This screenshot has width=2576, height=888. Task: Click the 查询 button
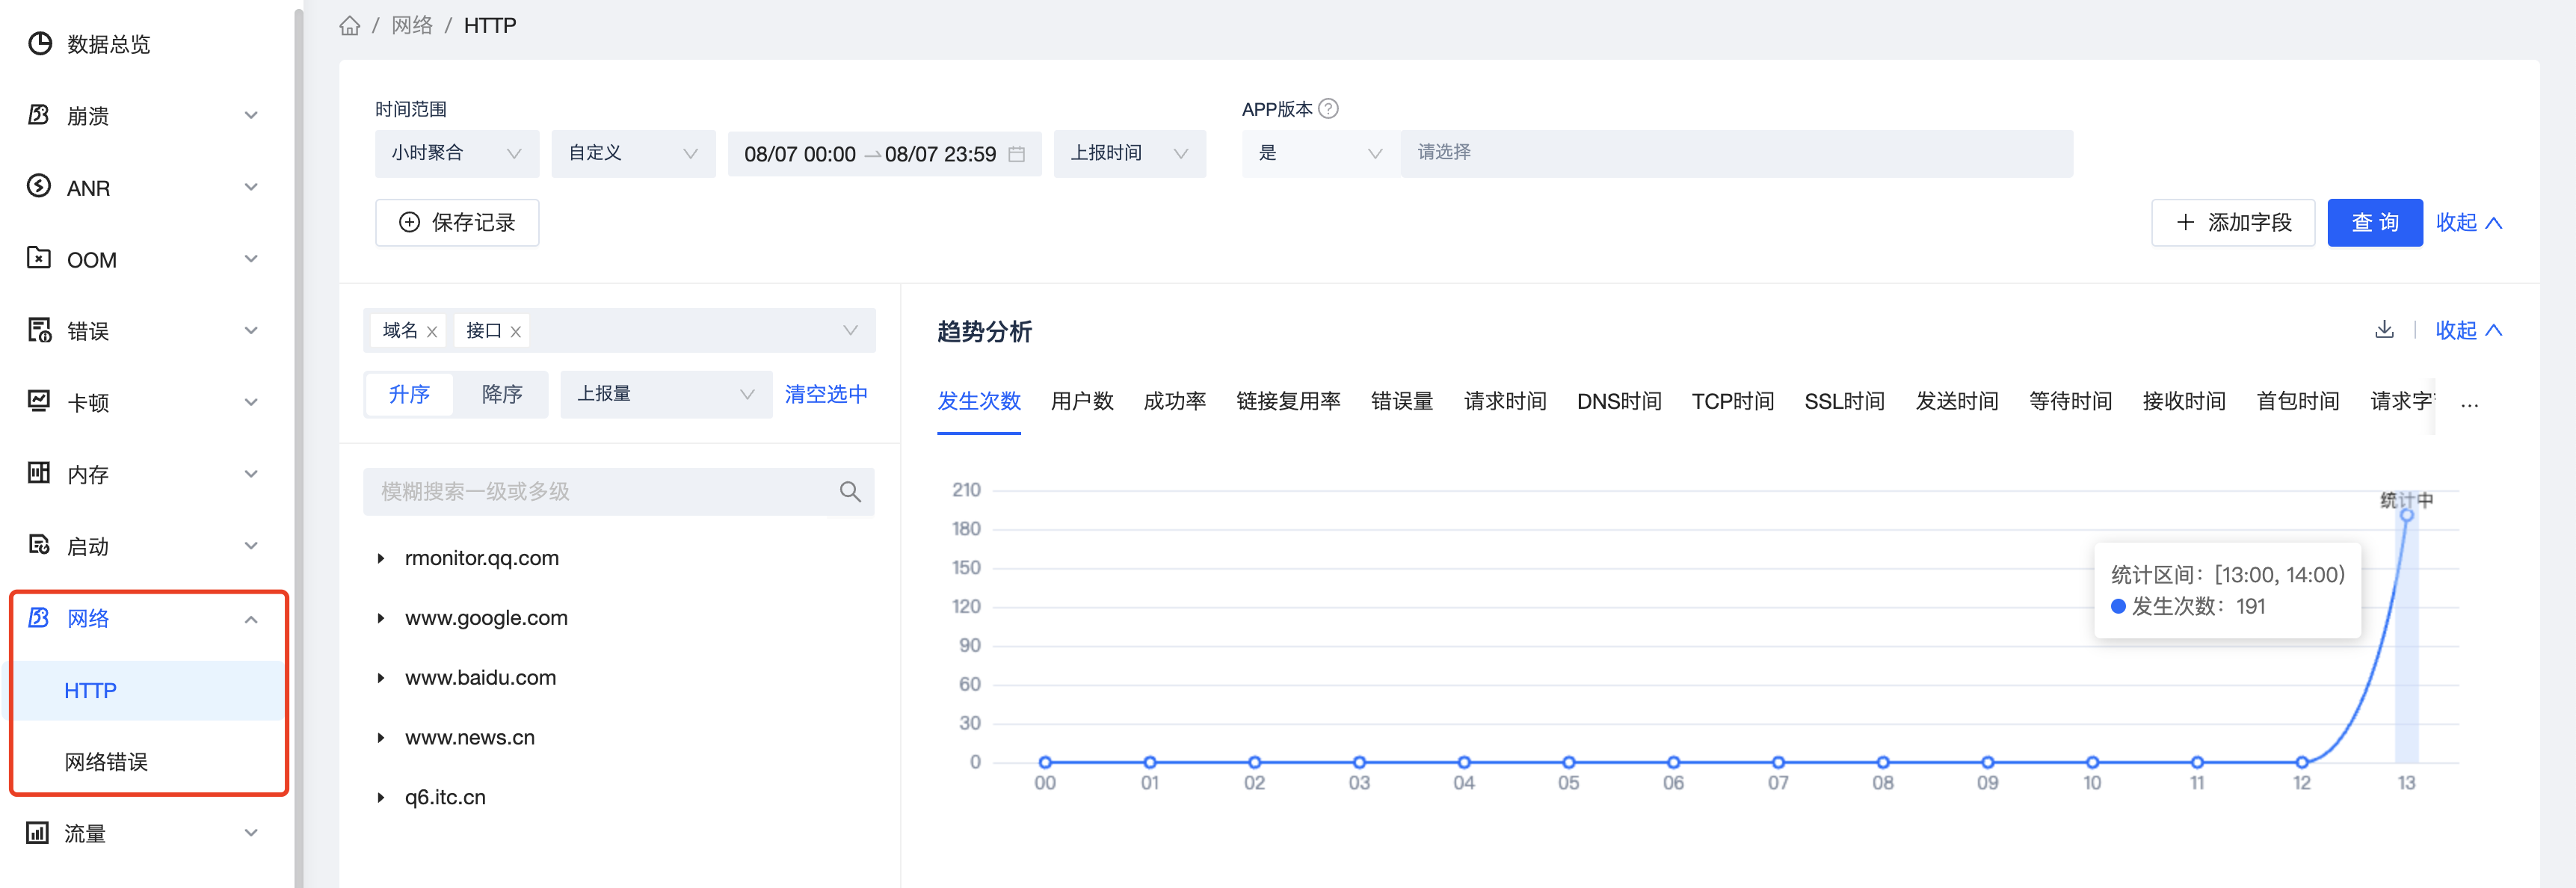2374,223
